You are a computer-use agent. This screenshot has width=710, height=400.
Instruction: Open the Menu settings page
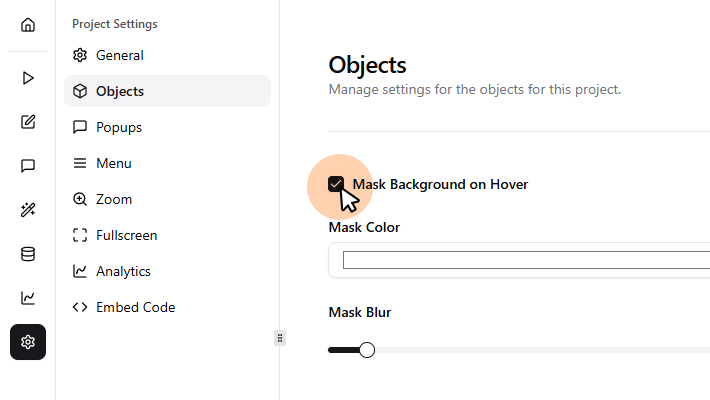click(113, 163)
